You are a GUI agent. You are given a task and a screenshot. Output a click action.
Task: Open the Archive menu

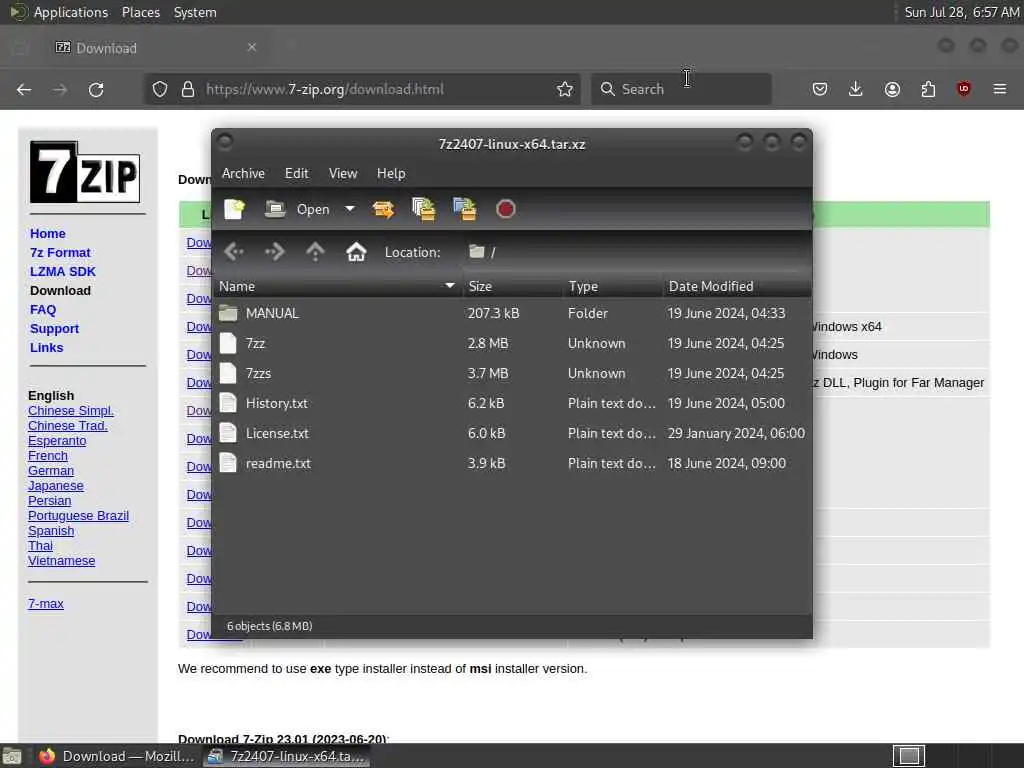click(x=243, y=173)
